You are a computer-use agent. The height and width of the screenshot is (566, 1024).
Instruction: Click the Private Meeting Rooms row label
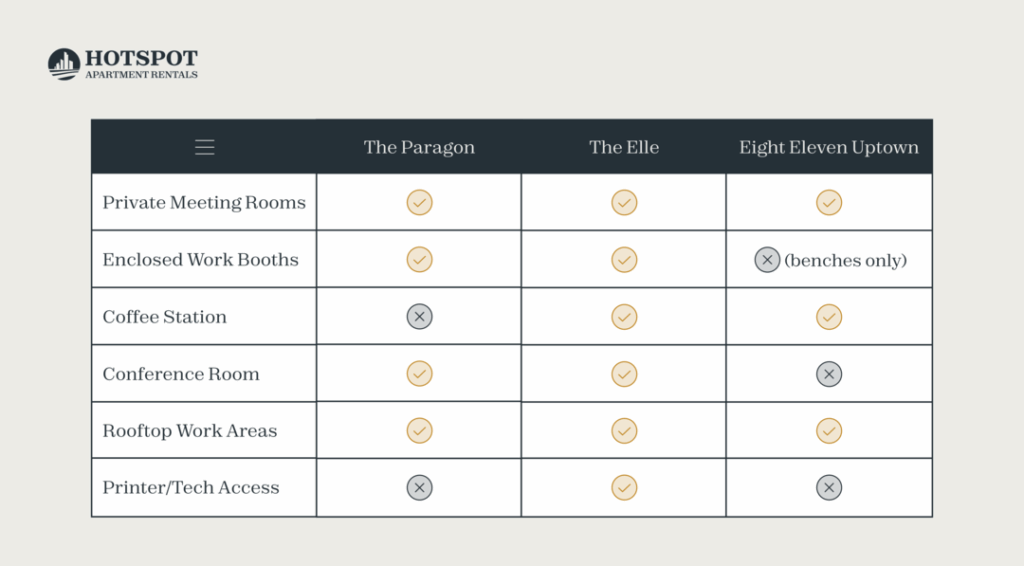204,202
